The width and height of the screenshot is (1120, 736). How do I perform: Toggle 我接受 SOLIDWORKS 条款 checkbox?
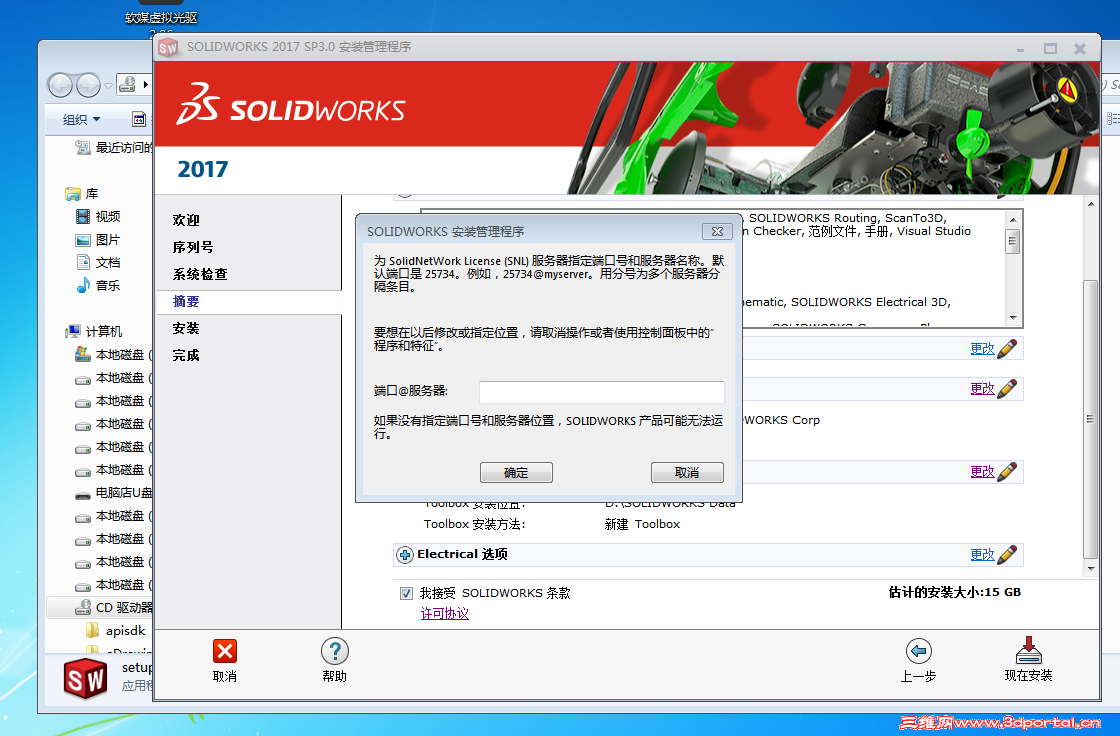(x=406, y=593)
